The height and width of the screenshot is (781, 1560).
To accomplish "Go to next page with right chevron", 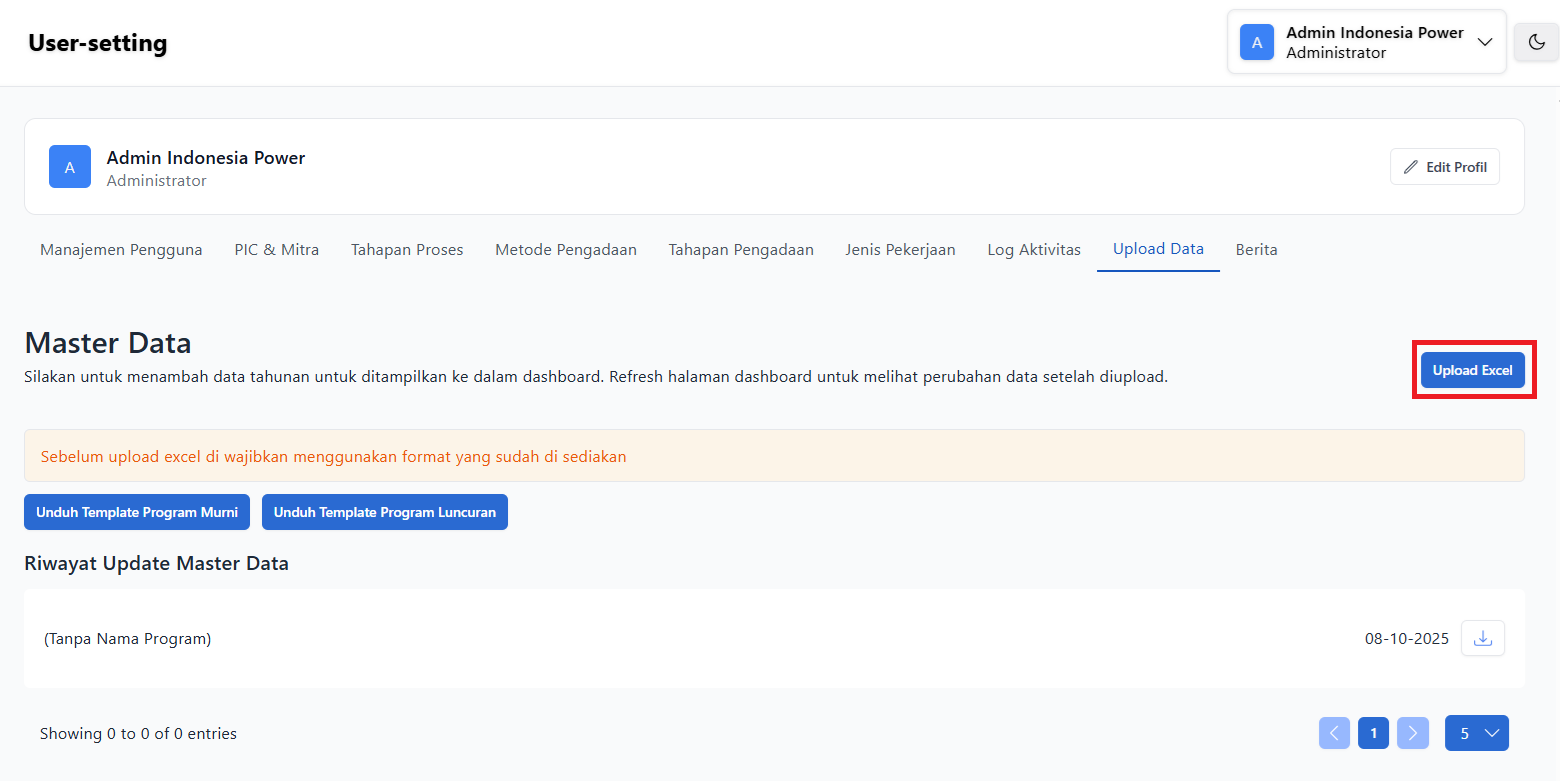I will pos(1412,733).
